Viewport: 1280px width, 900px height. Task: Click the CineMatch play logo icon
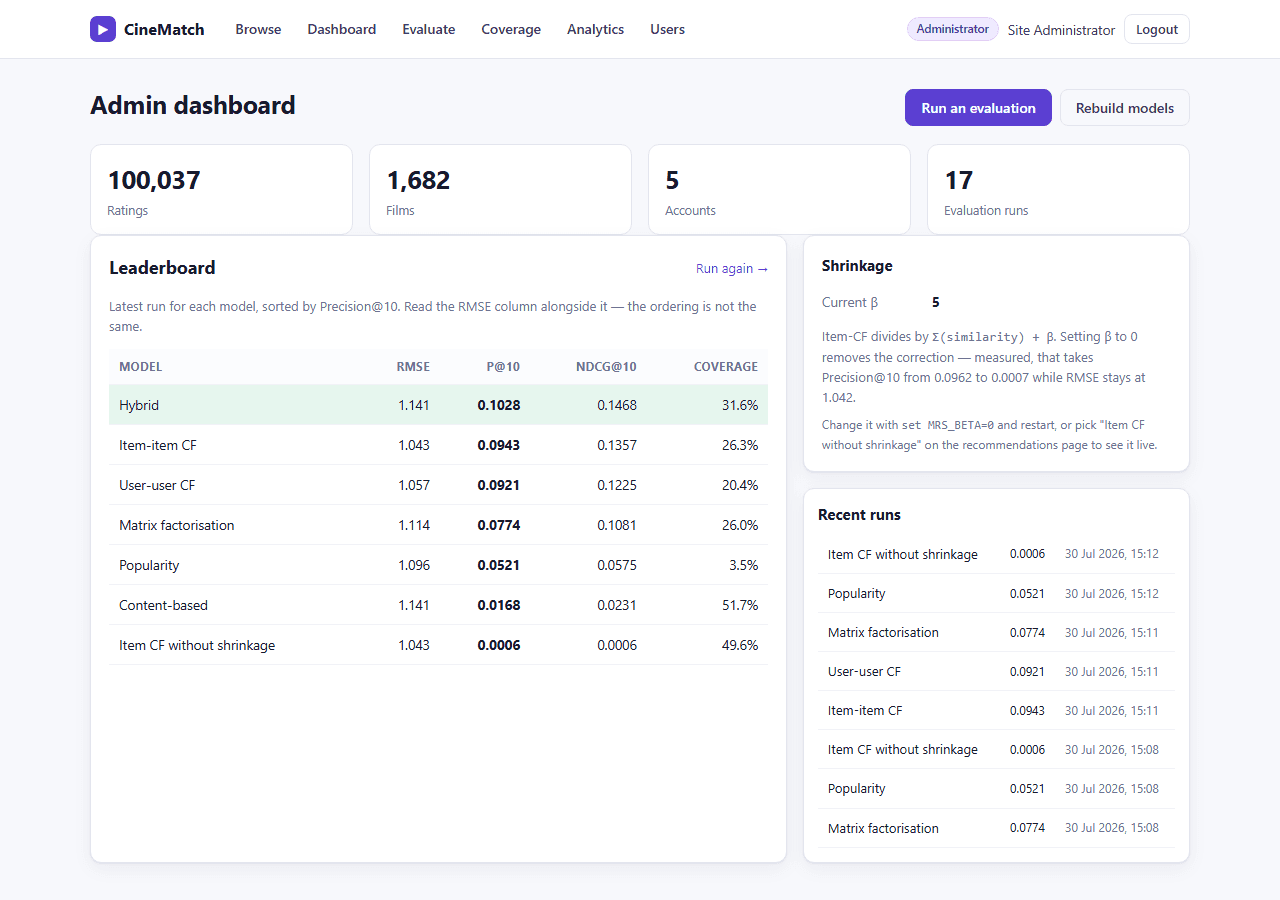click(103, 29)
